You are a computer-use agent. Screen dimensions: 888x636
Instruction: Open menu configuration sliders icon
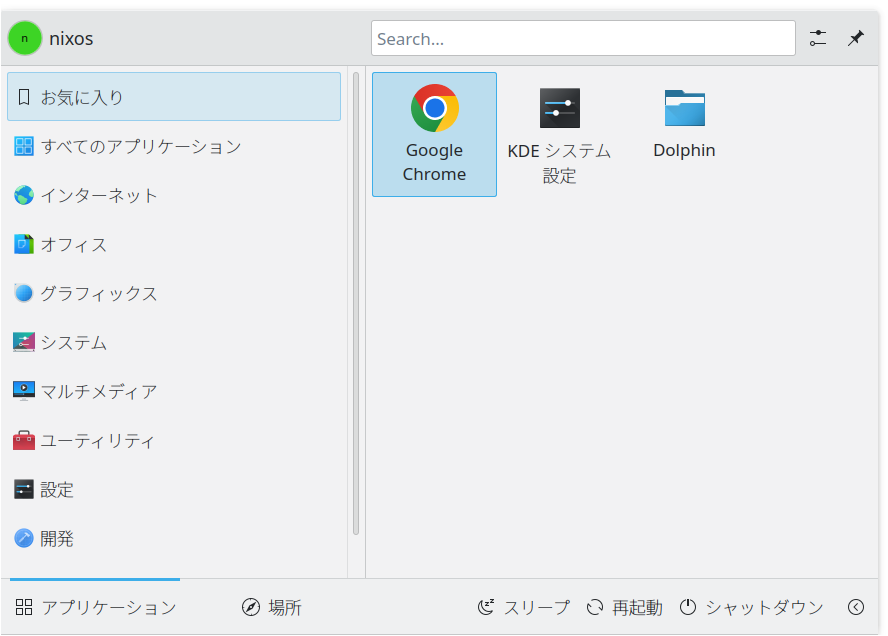click(x=818, y=39)
